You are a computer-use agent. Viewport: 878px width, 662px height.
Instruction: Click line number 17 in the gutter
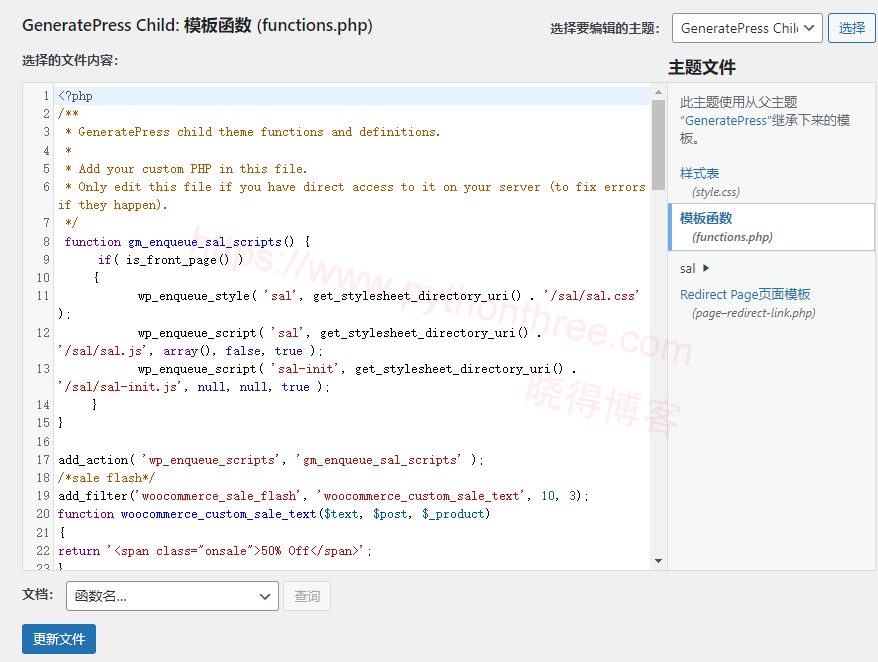point(43,460)
